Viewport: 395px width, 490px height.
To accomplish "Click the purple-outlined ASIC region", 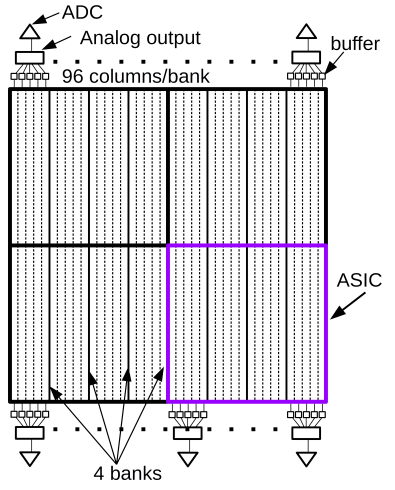I will tap(247, 323).
